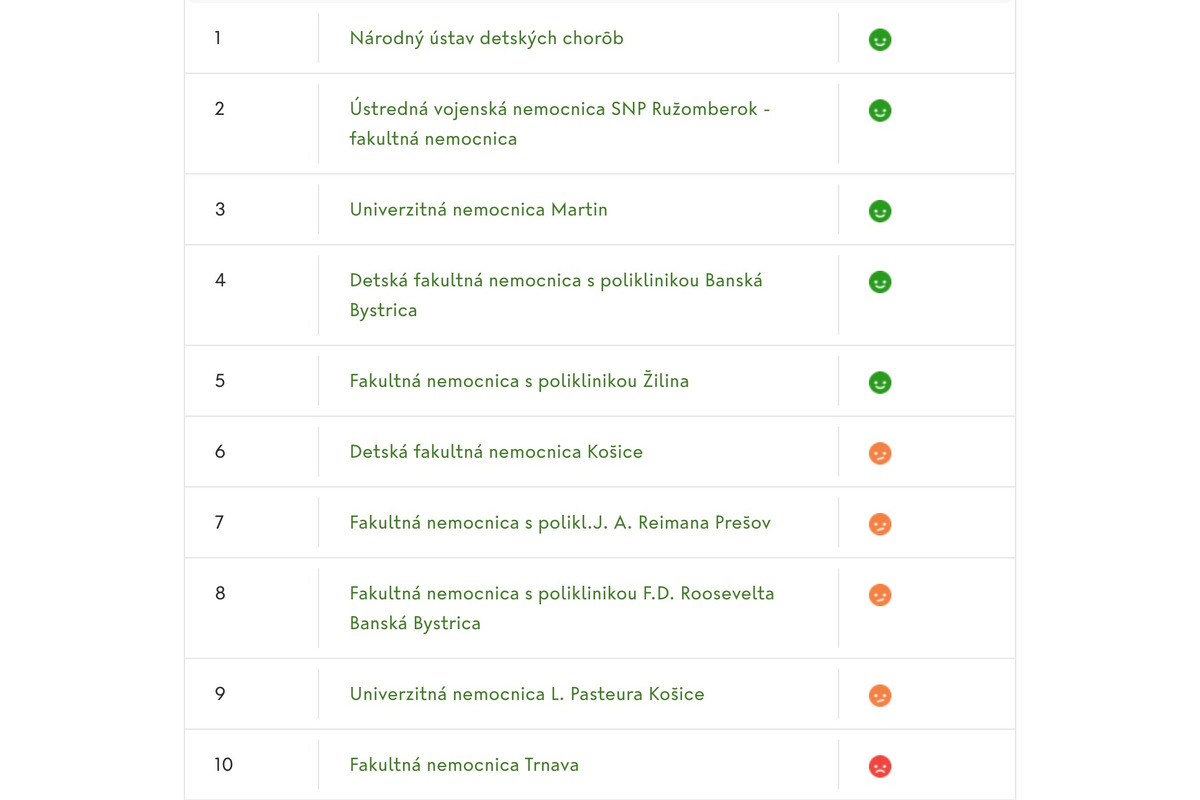Click green smiley beside Ružomberok military hospital
The width and height of the screenshot is (1200, 800).
pyautogui.click(x=880, y=111)
